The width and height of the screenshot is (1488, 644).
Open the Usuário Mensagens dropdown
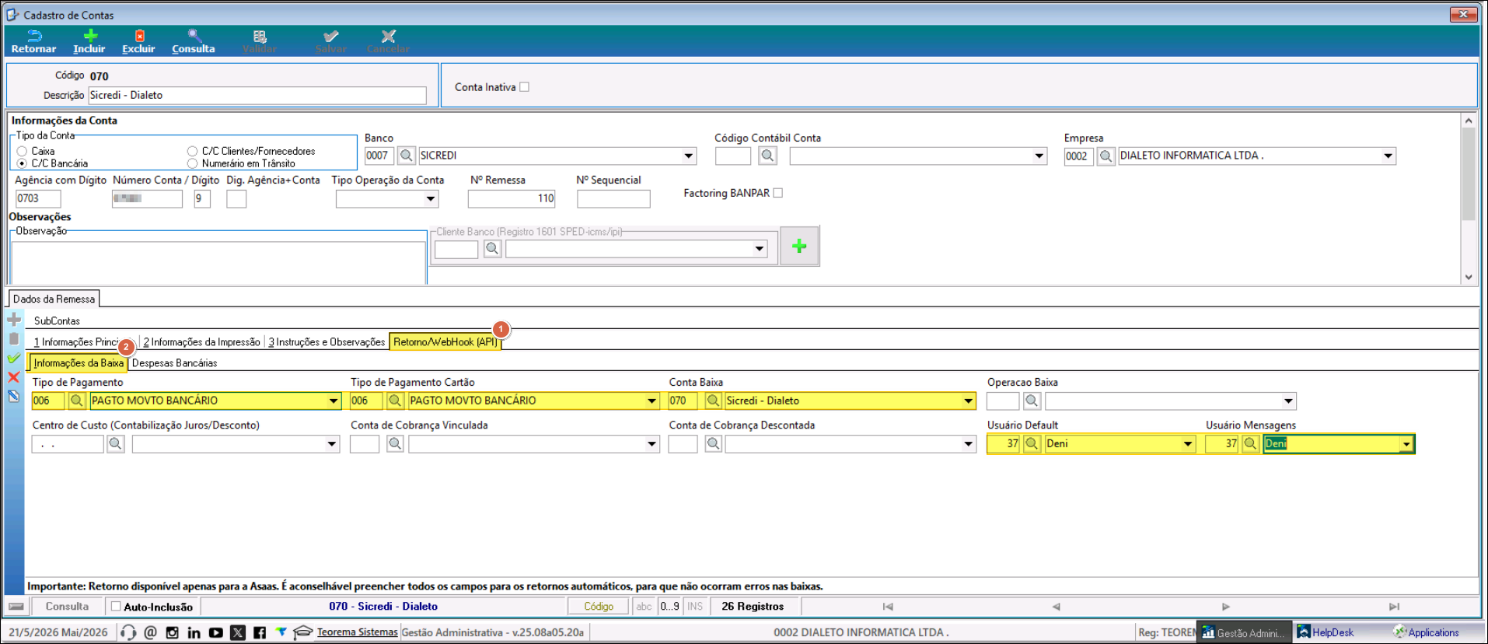coord(1406,444)
